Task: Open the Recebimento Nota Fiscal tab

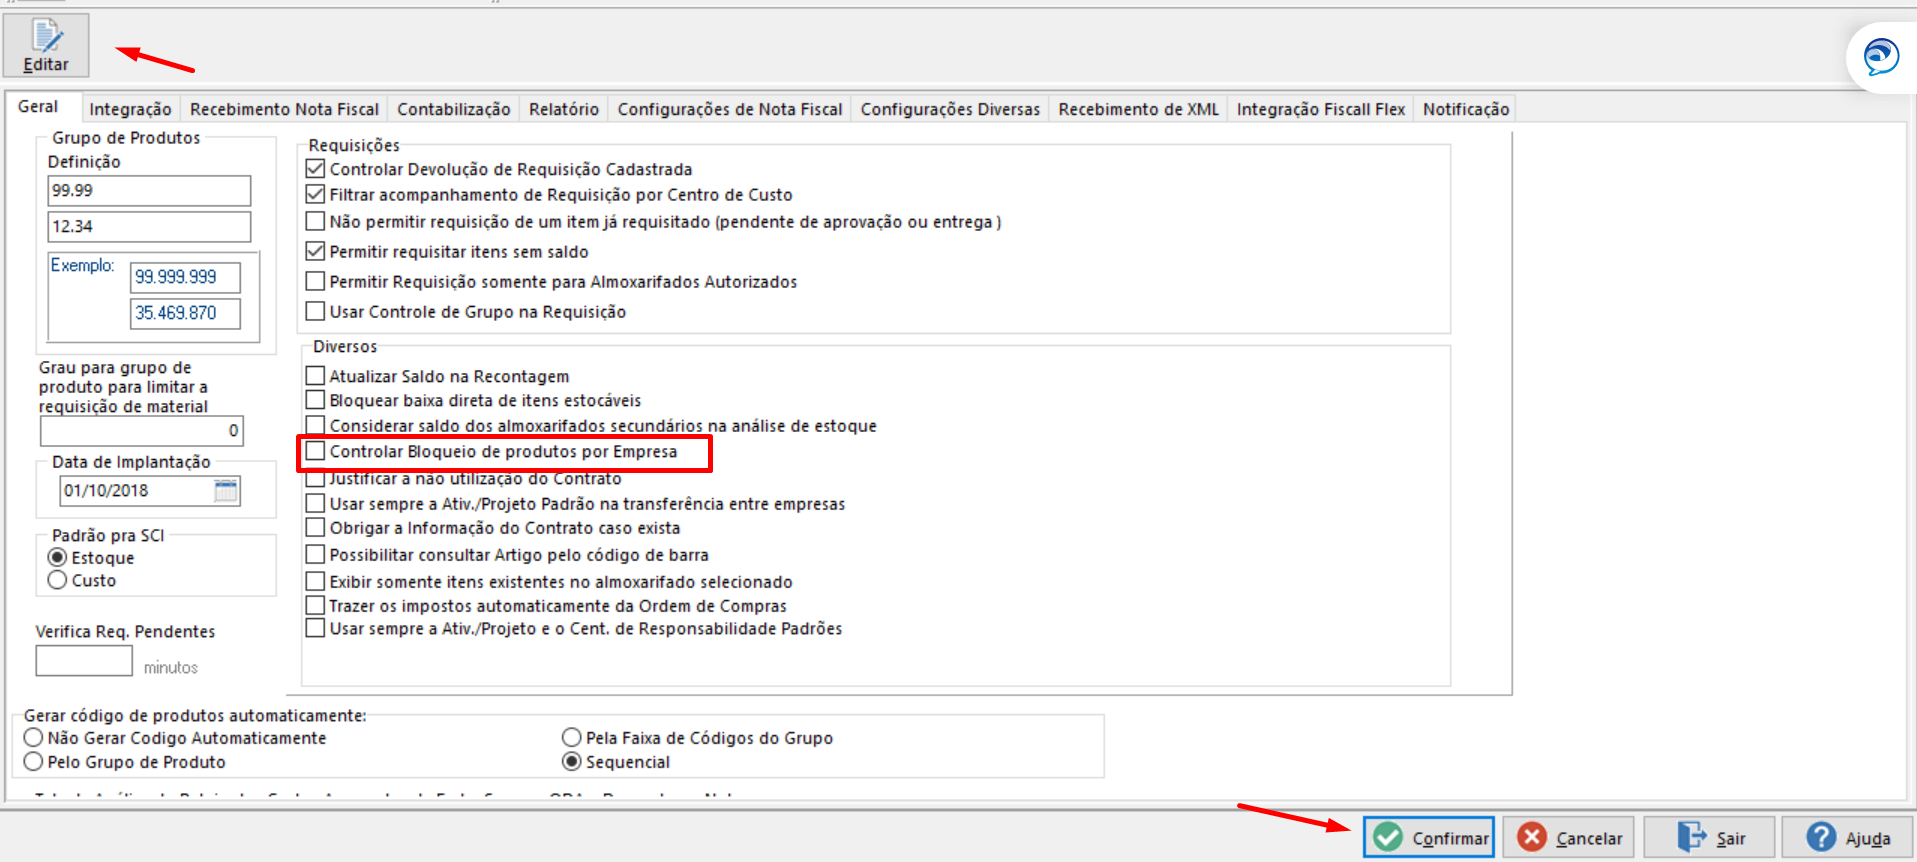Action: click(x=284, y=109)
